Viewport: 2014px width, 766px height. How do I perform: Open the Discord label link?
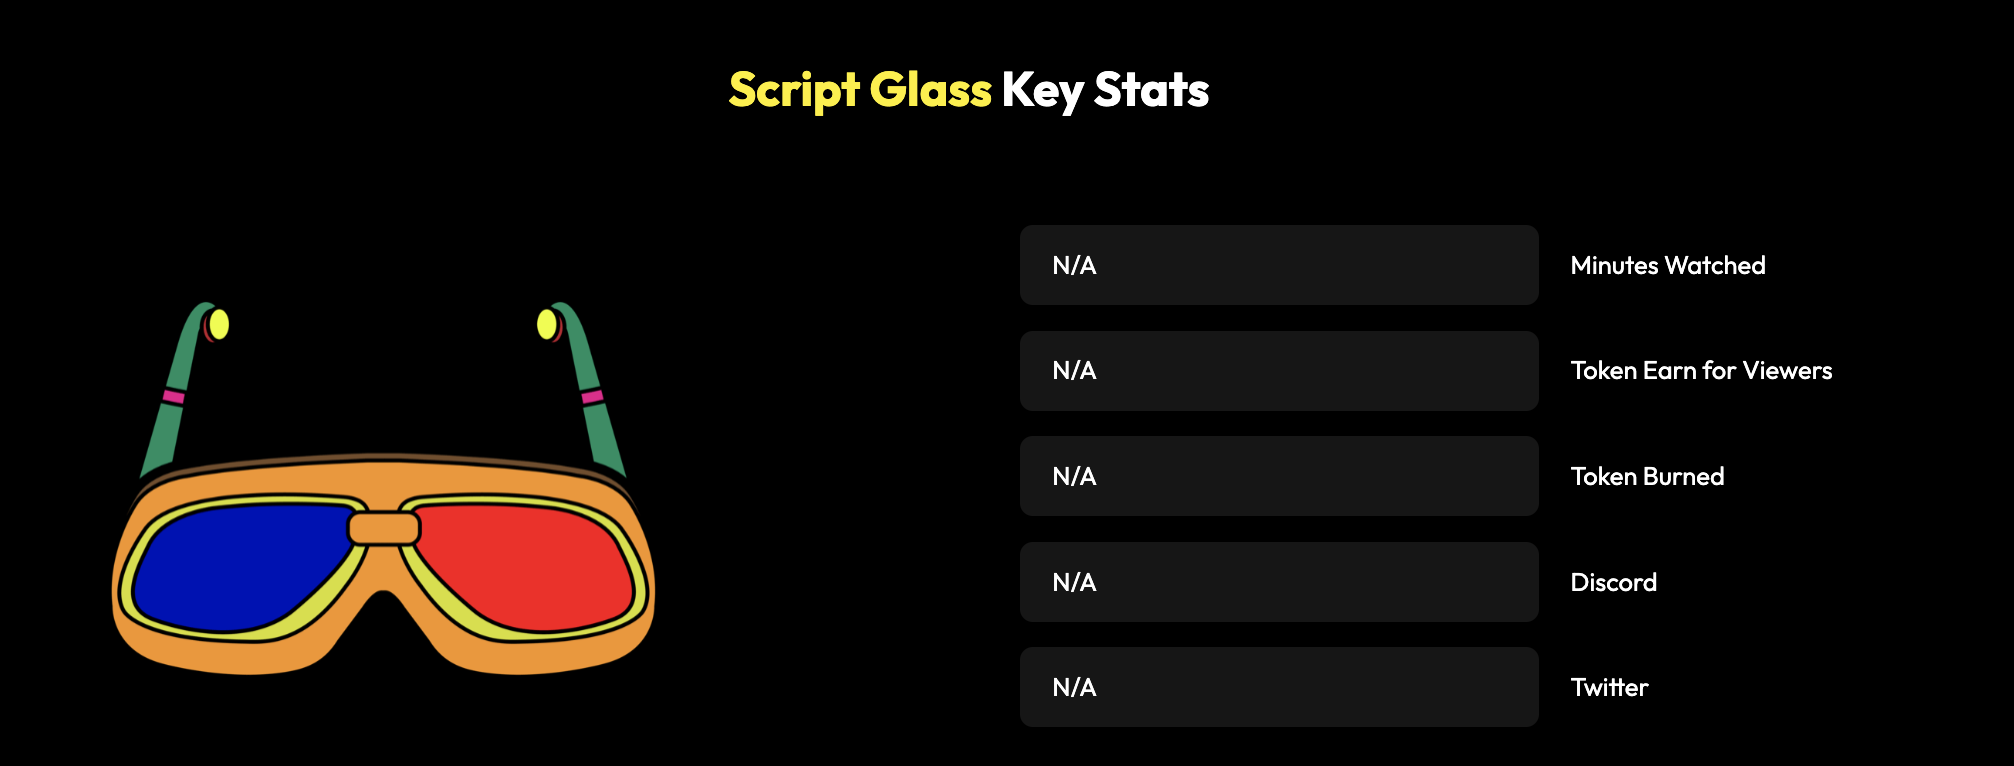tap(1613, 582)
